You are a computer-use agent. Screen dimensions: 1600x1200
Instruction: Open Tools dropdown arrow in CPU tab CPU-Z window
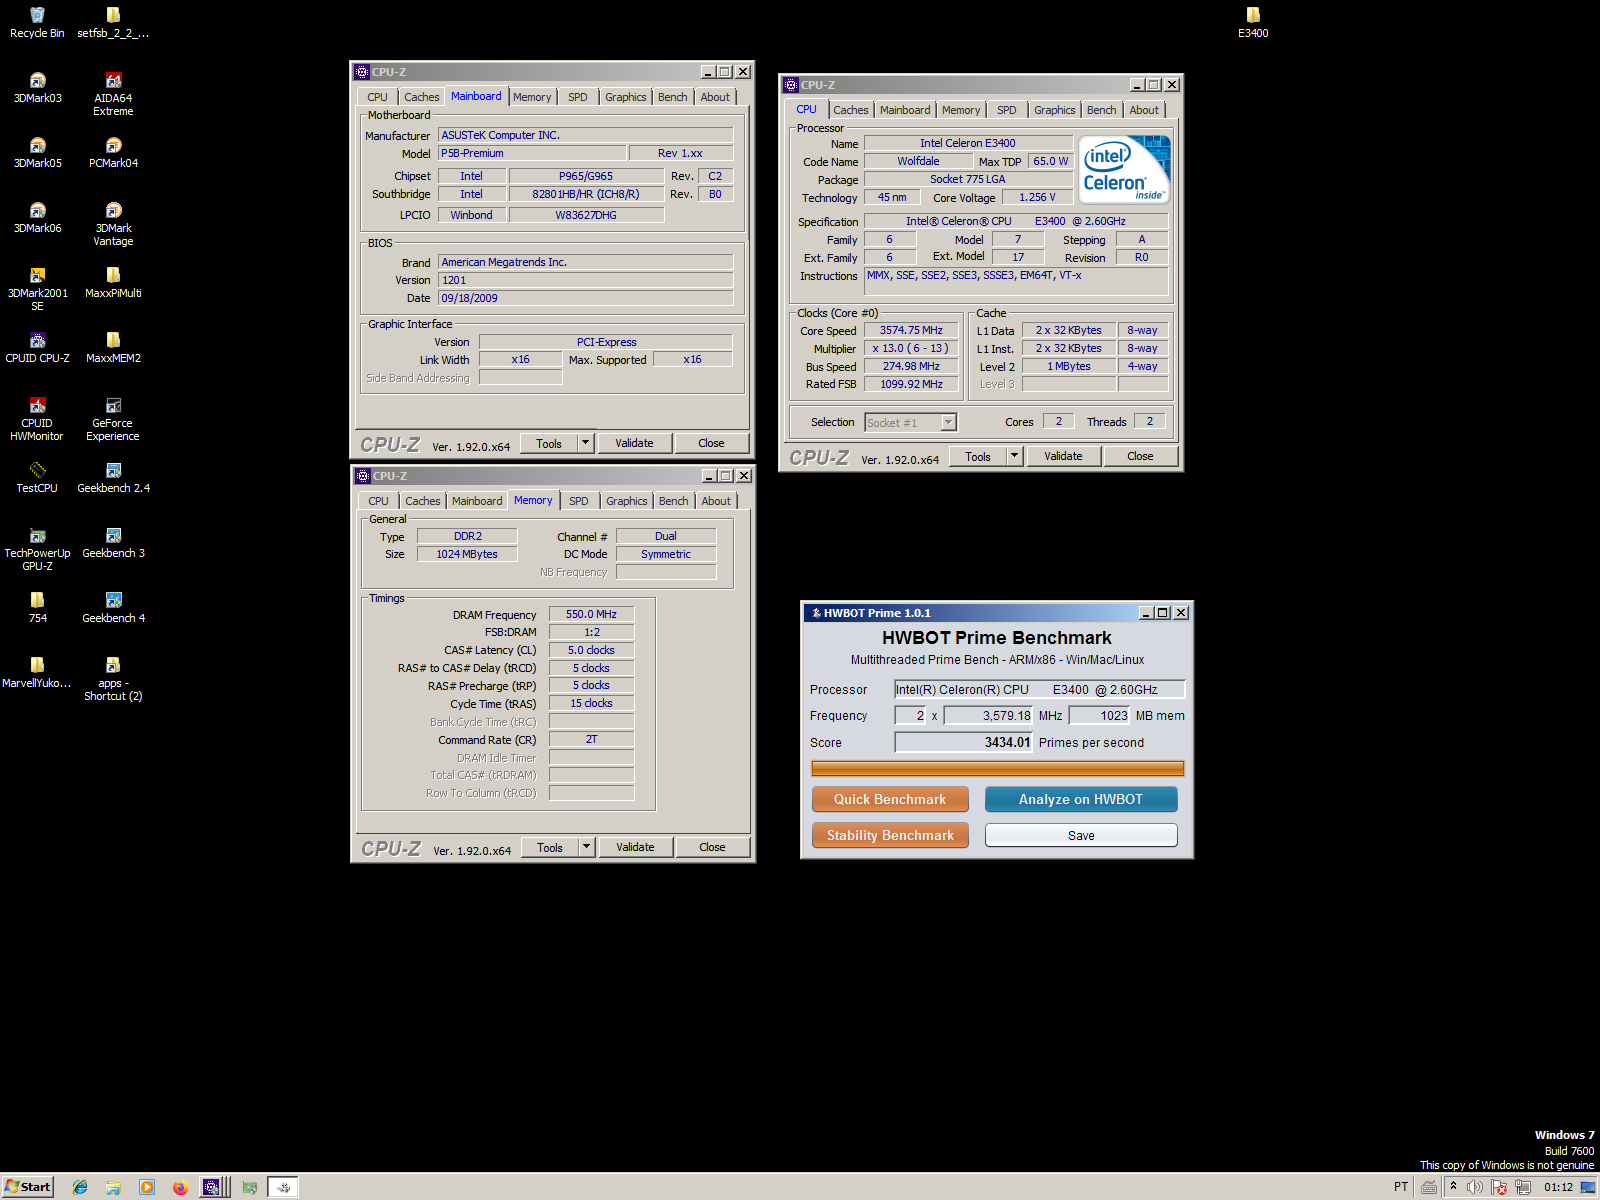(x=1015, y=456)
